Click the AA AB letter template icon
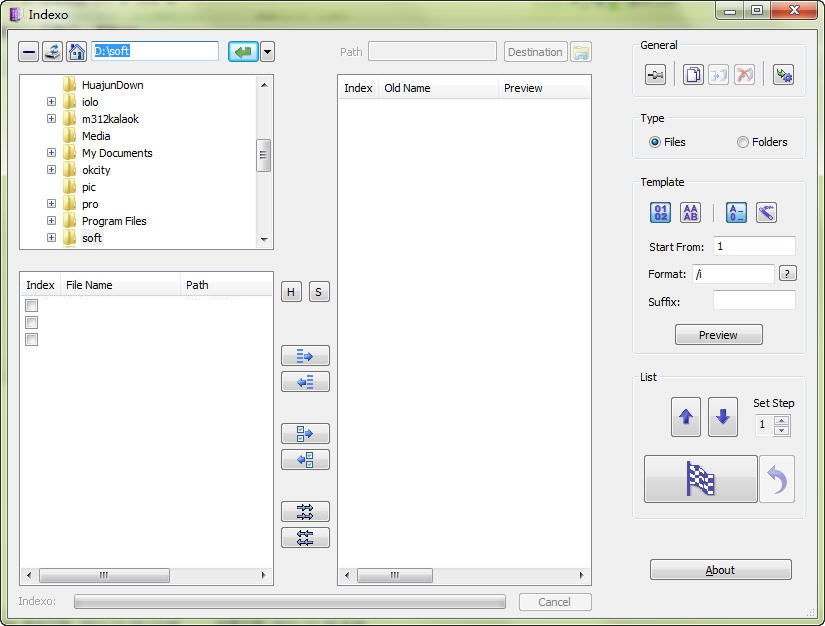 tap(690, 212)
